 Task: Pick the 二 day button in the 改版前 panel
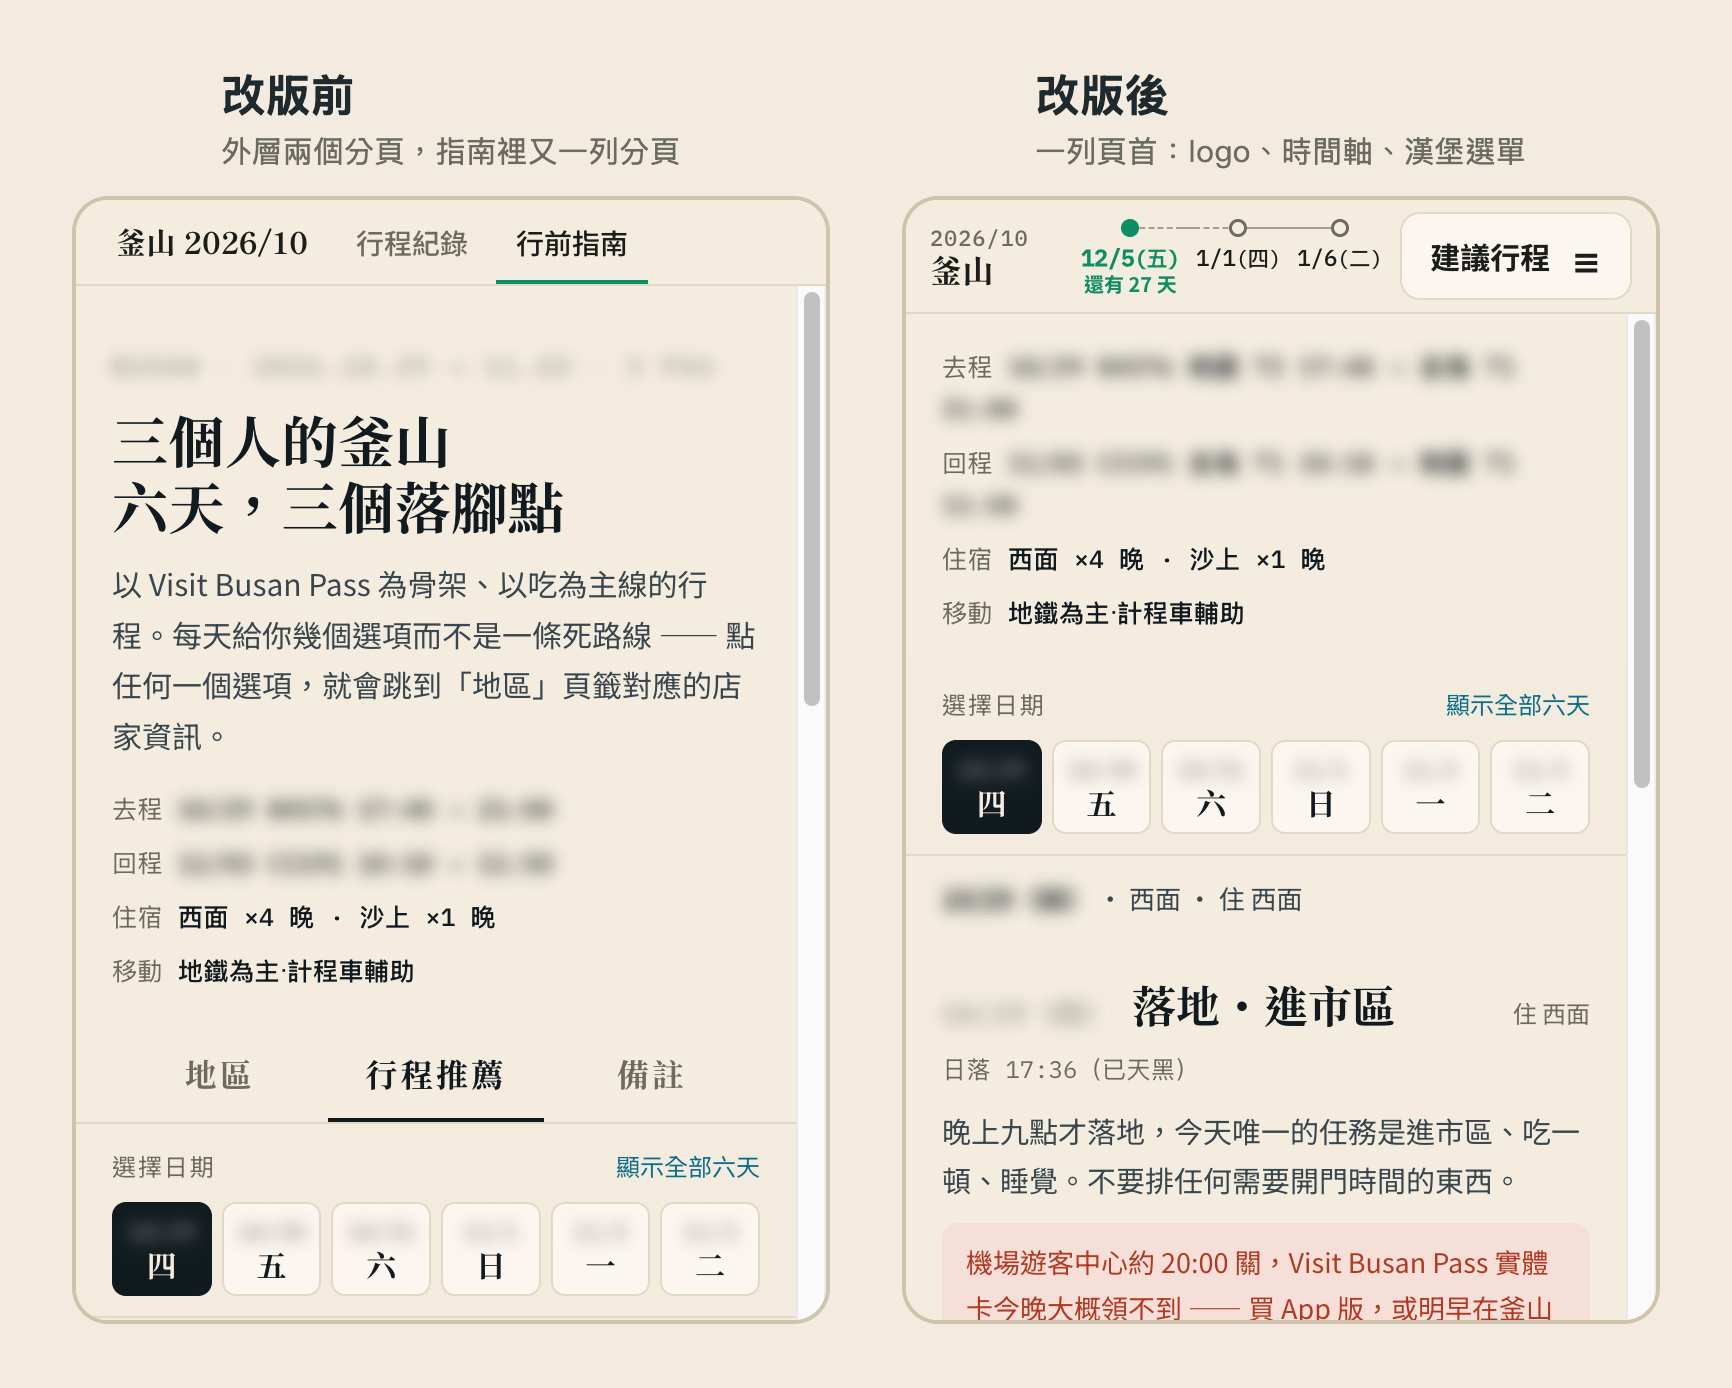pos(710,1249)
